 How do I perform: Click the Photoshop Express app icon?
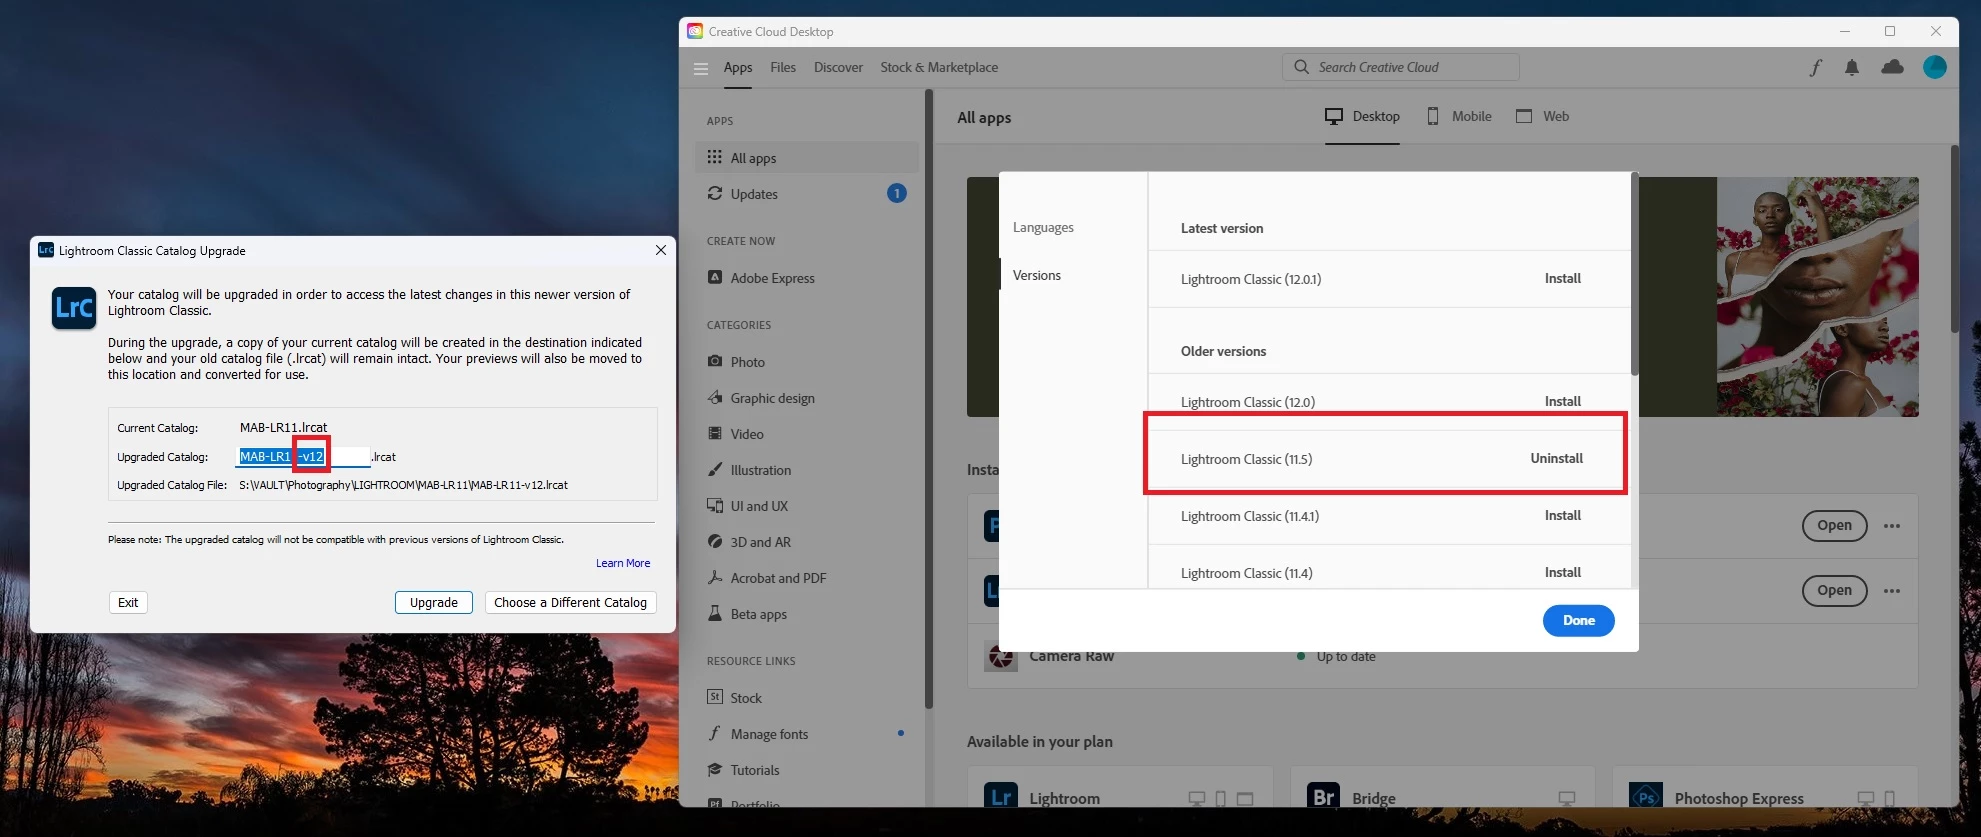[x=1646, y=795]
